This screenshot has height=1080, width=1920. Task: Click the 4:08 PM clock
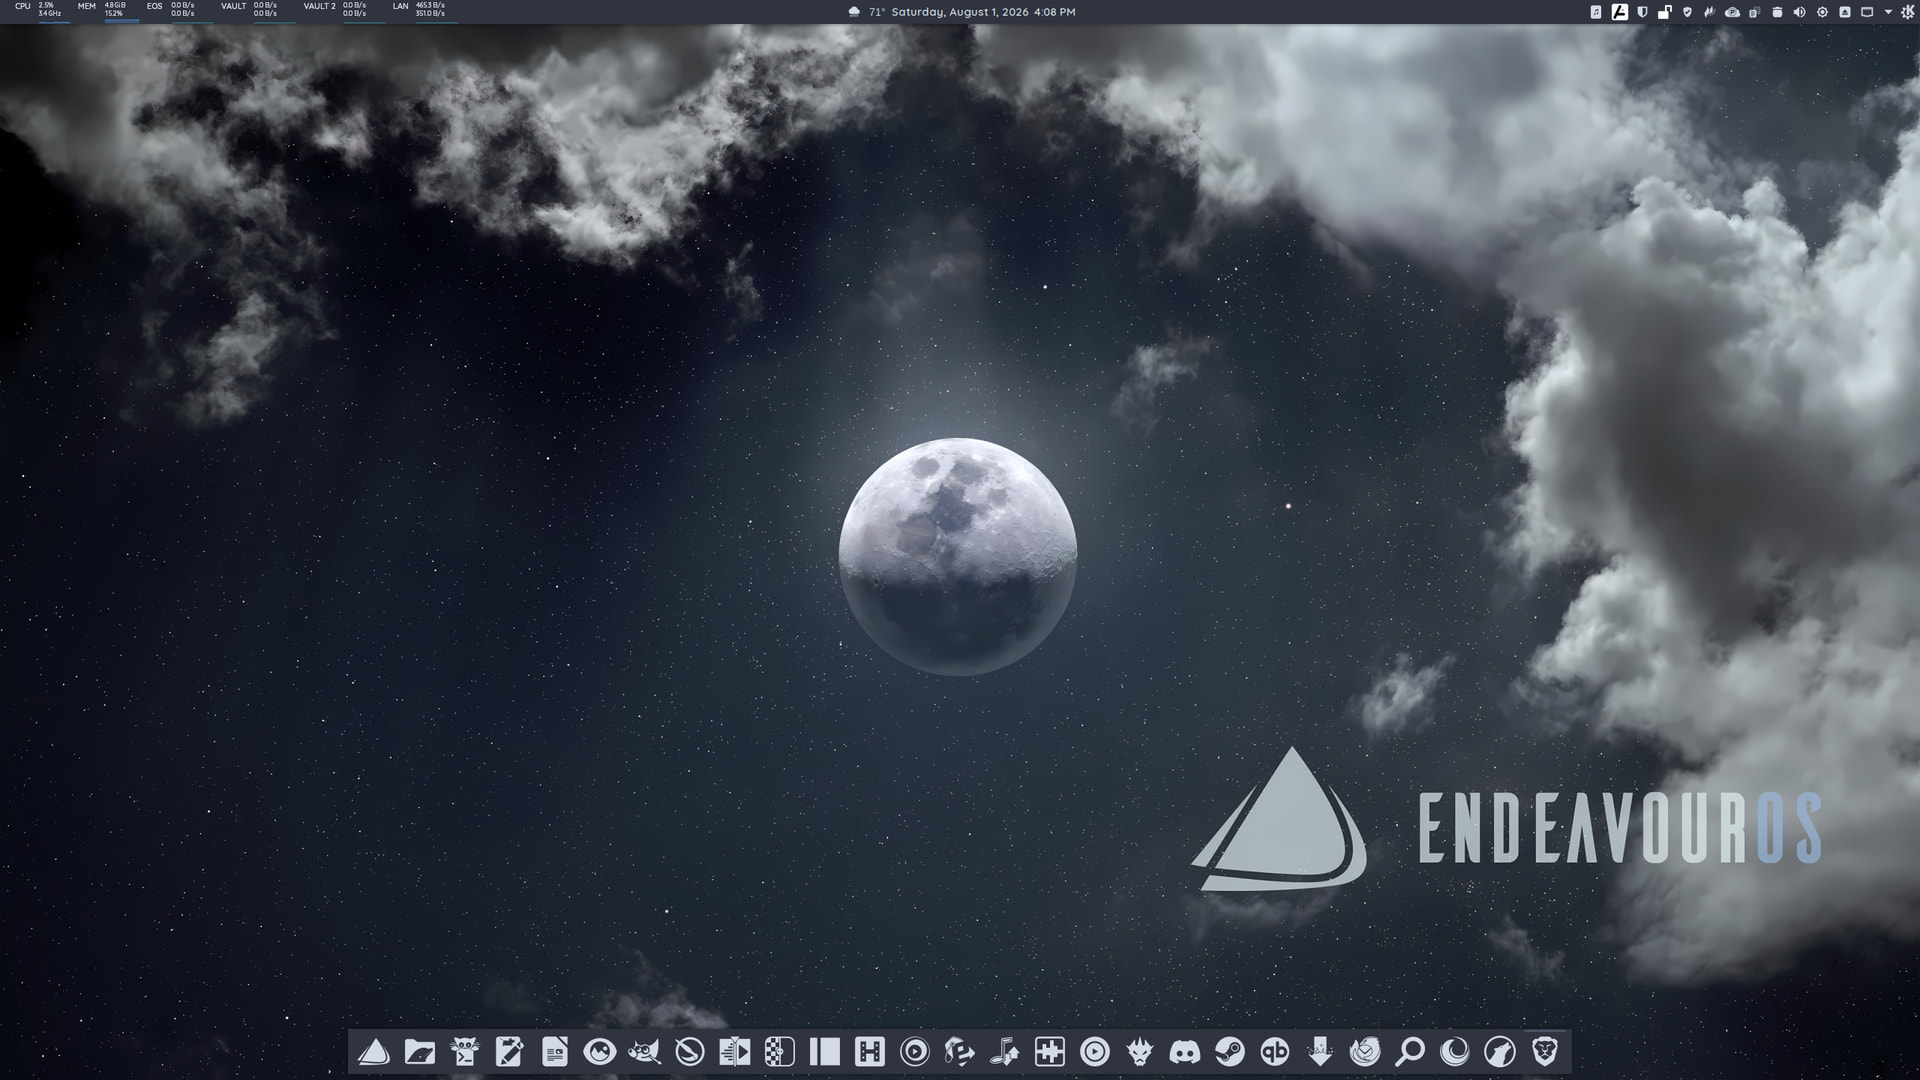point(1055,12)
